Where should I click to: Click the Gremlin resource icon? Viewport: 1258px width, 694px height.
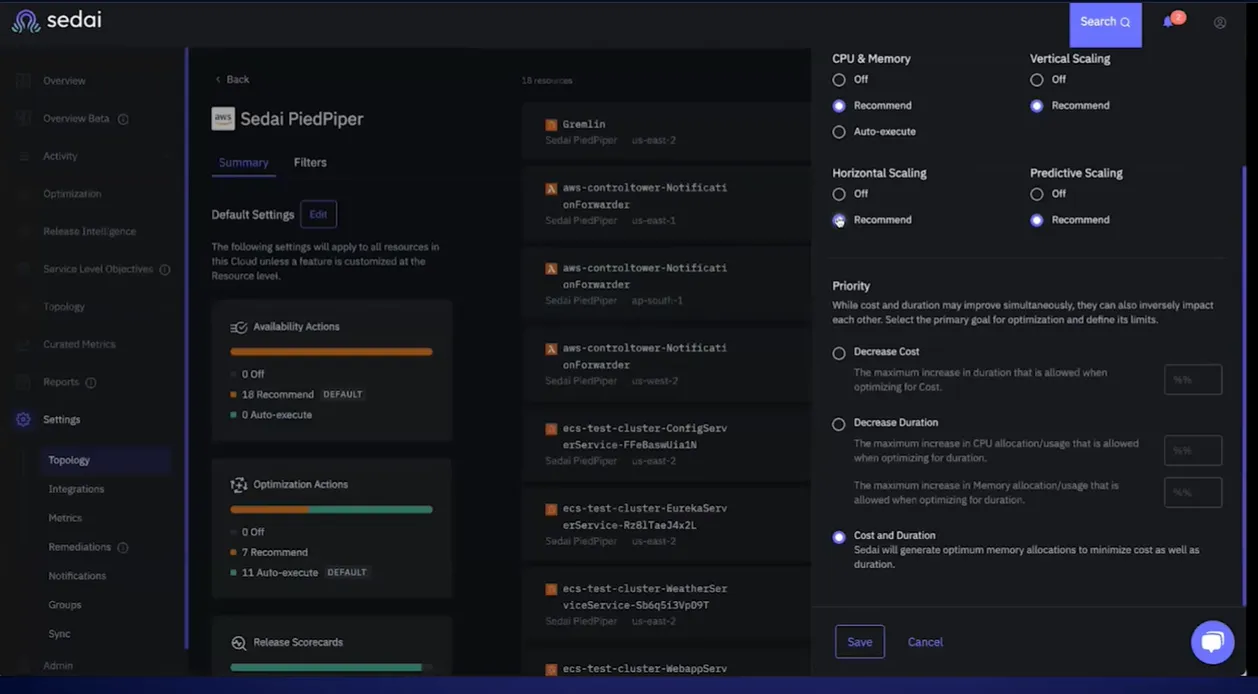pyautogui.click(x=551, y=125)
